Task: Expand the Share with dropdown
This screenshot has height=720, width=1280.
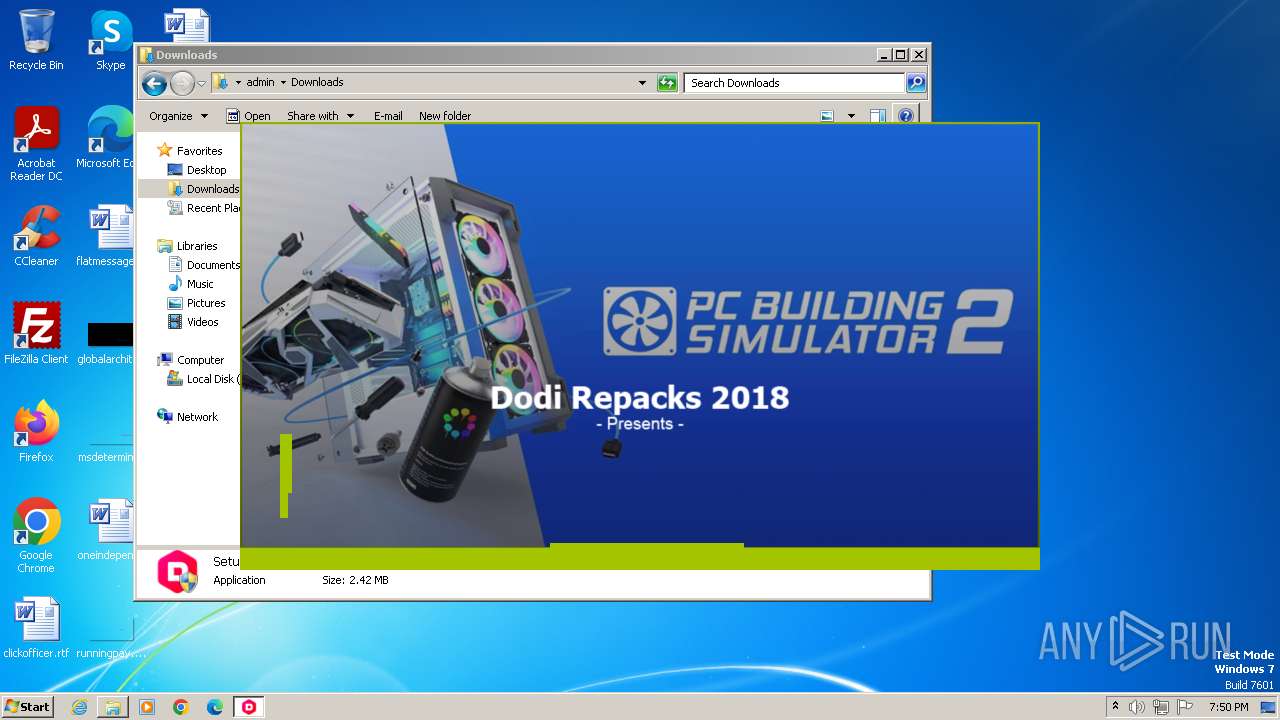Action: click(x=320, y=116)
